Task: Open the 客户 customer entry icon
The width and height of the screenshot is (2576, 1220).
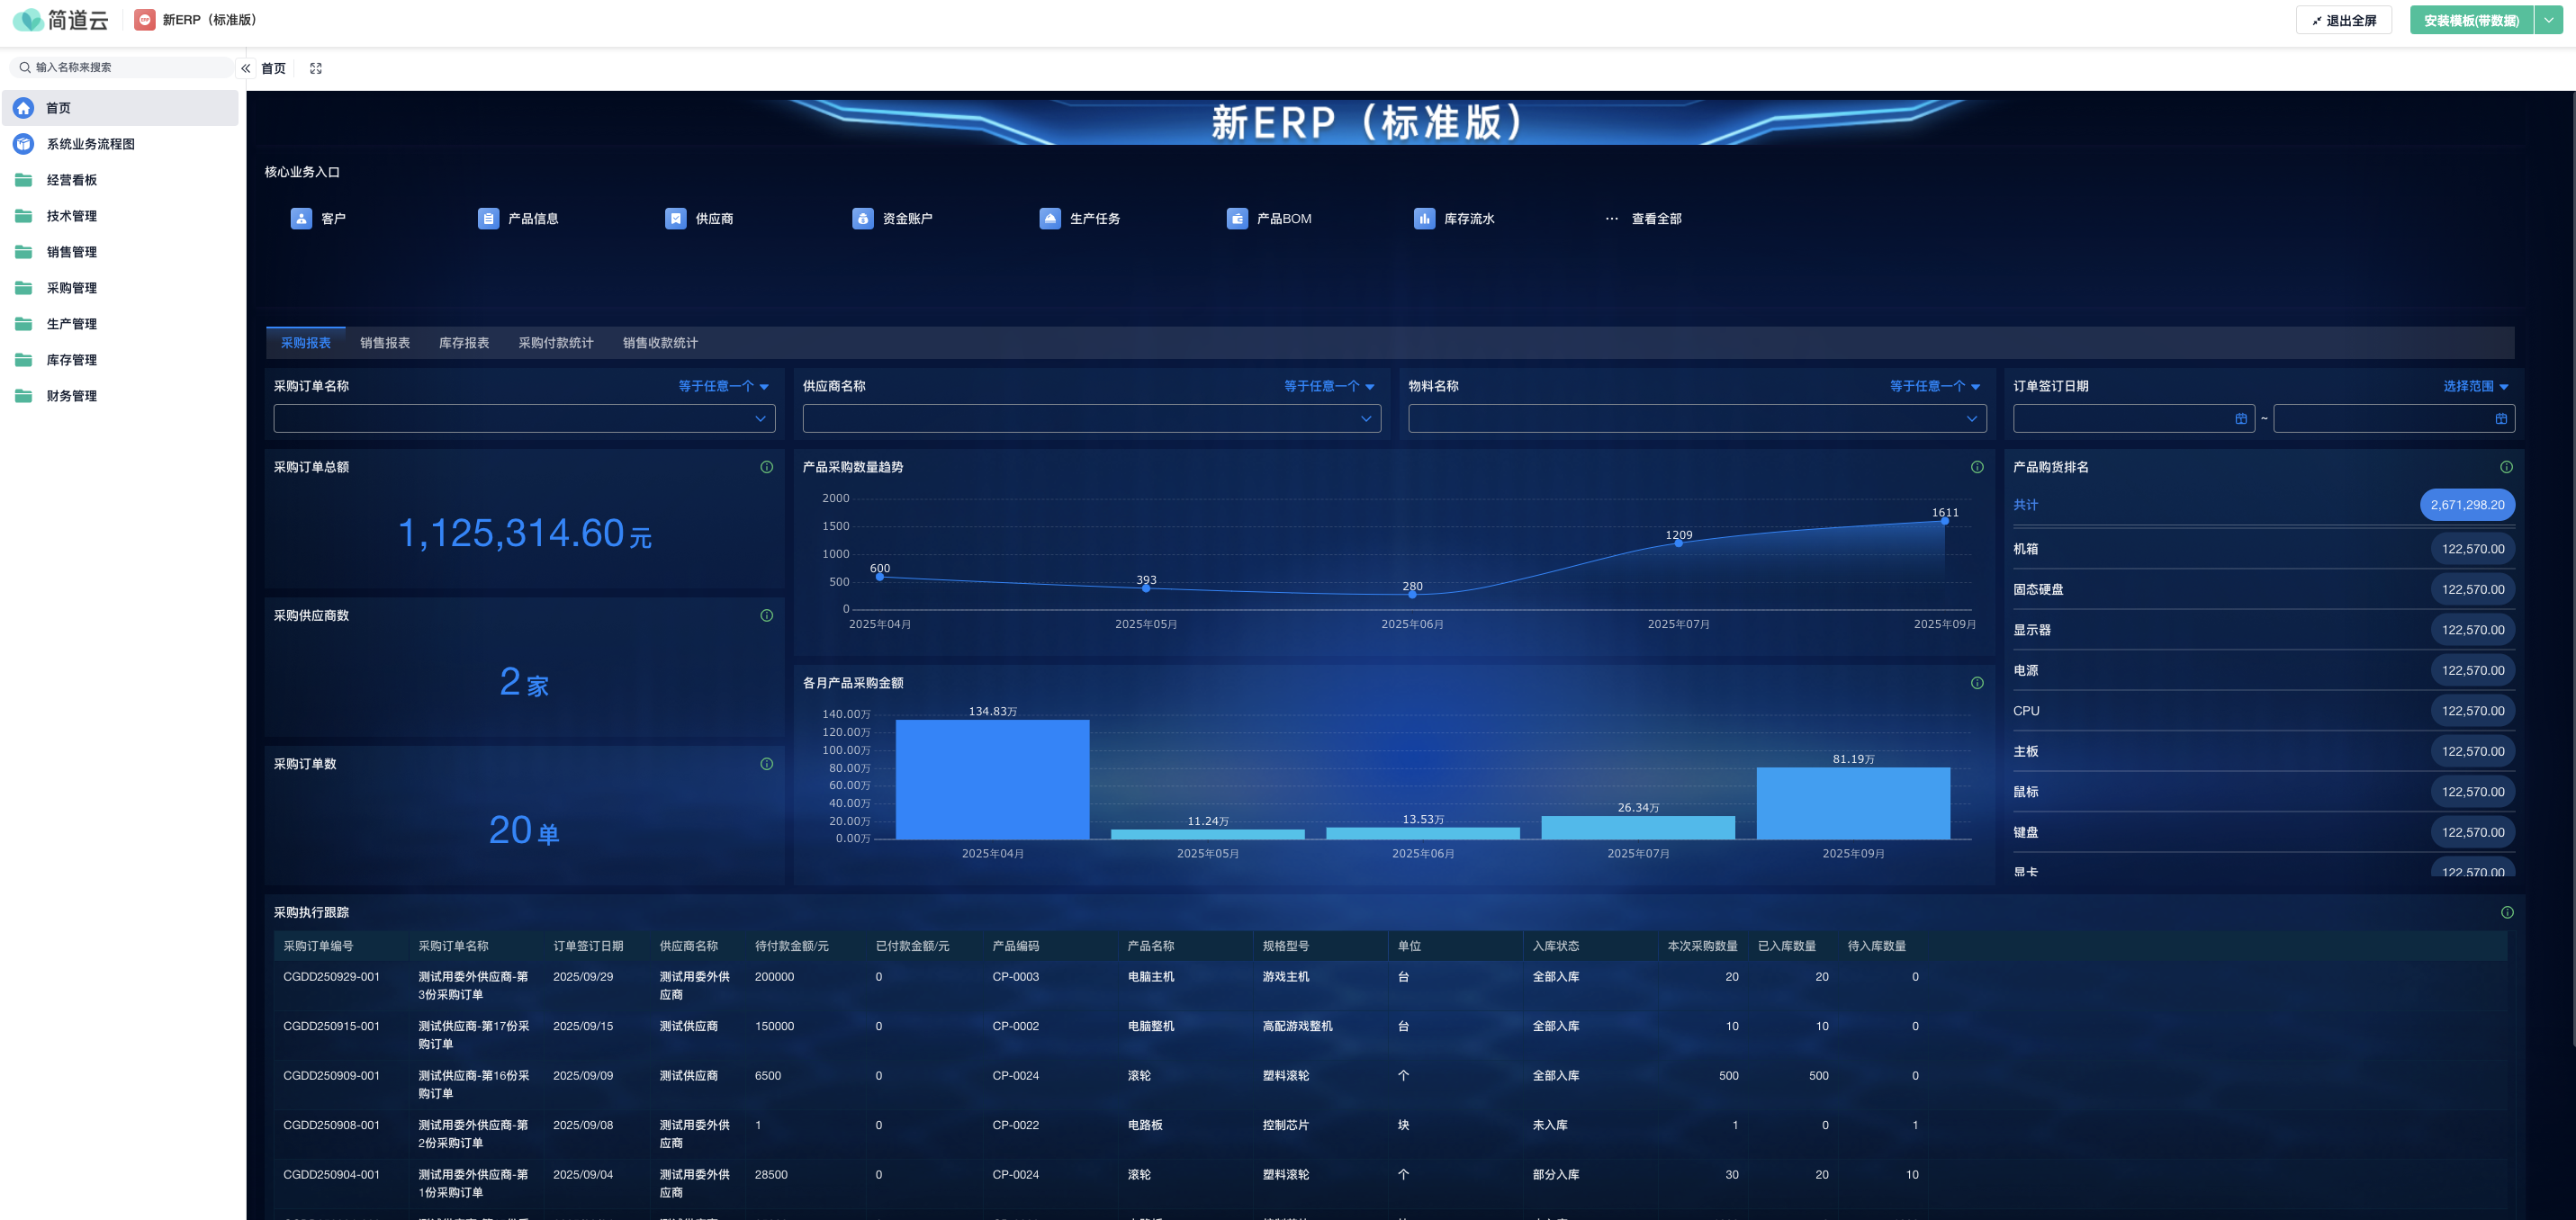Action: 301,218
